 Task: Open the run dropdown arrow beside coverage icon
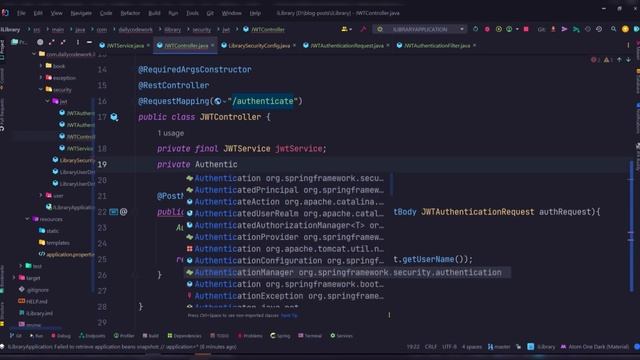click(517, 29)
